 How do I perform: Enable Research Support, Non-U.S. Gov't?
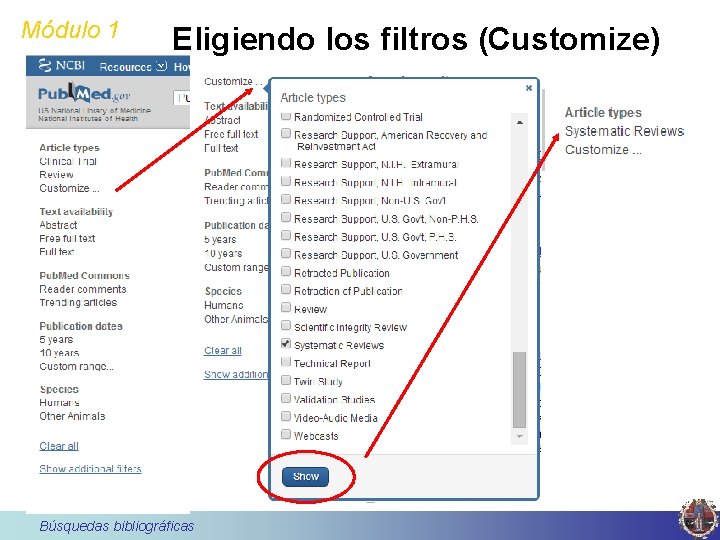click(286, 199)
